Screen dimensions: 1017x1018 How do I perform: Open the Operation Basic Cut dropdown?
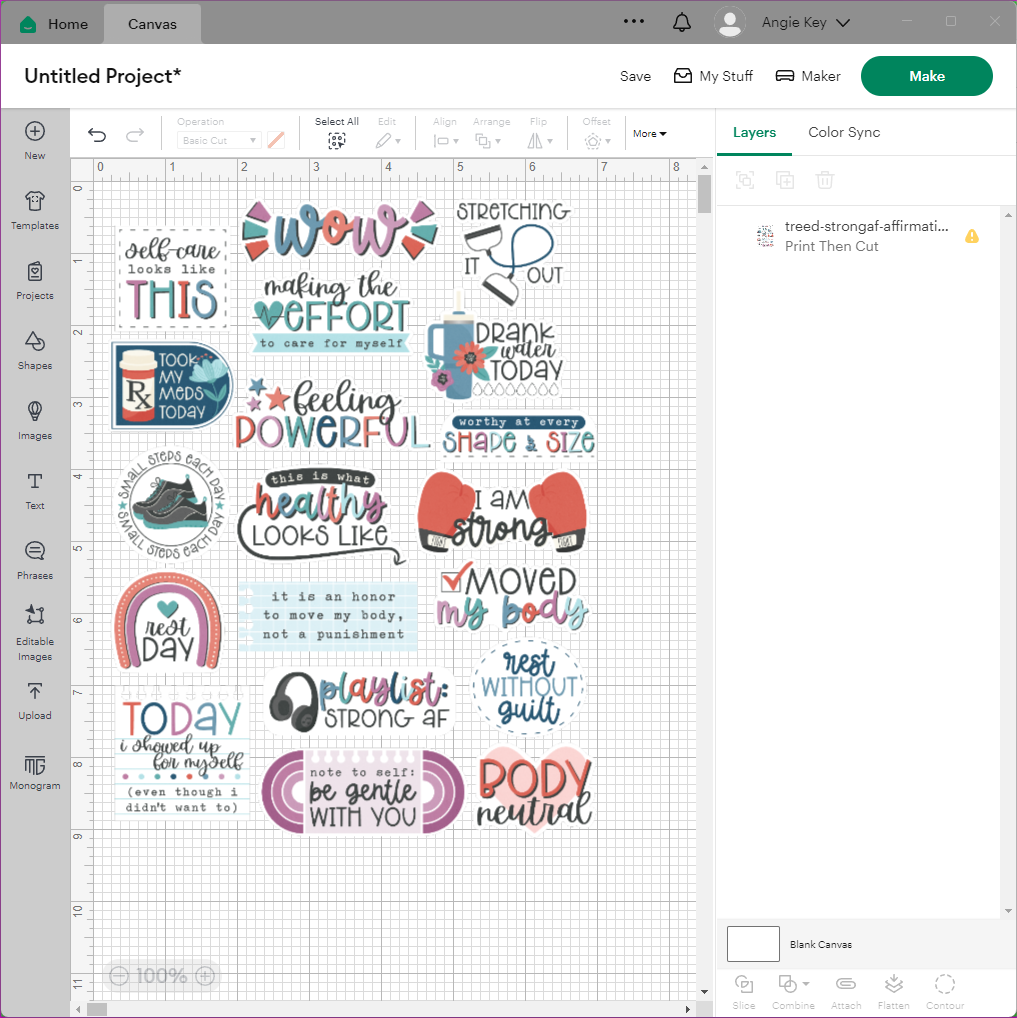point(221,141)
